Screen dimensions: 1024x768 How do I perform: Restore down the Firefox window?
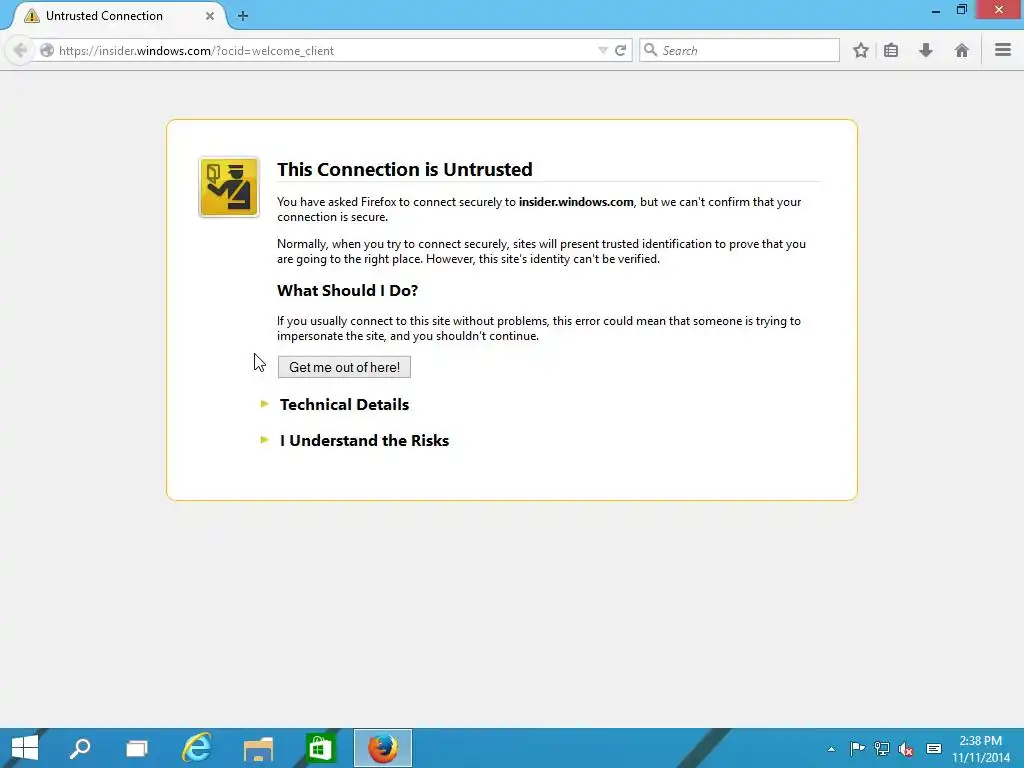click(961, 10)
